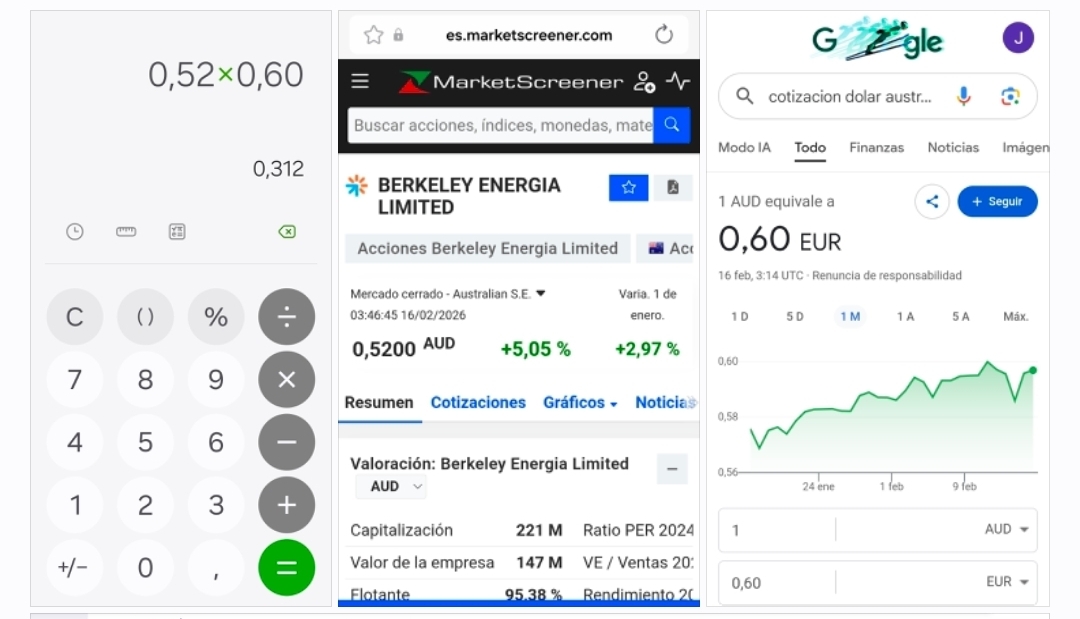Open Google Lens camera search
The width and height of the screenshot is (1080, 619).
(x=1010, y=96)
